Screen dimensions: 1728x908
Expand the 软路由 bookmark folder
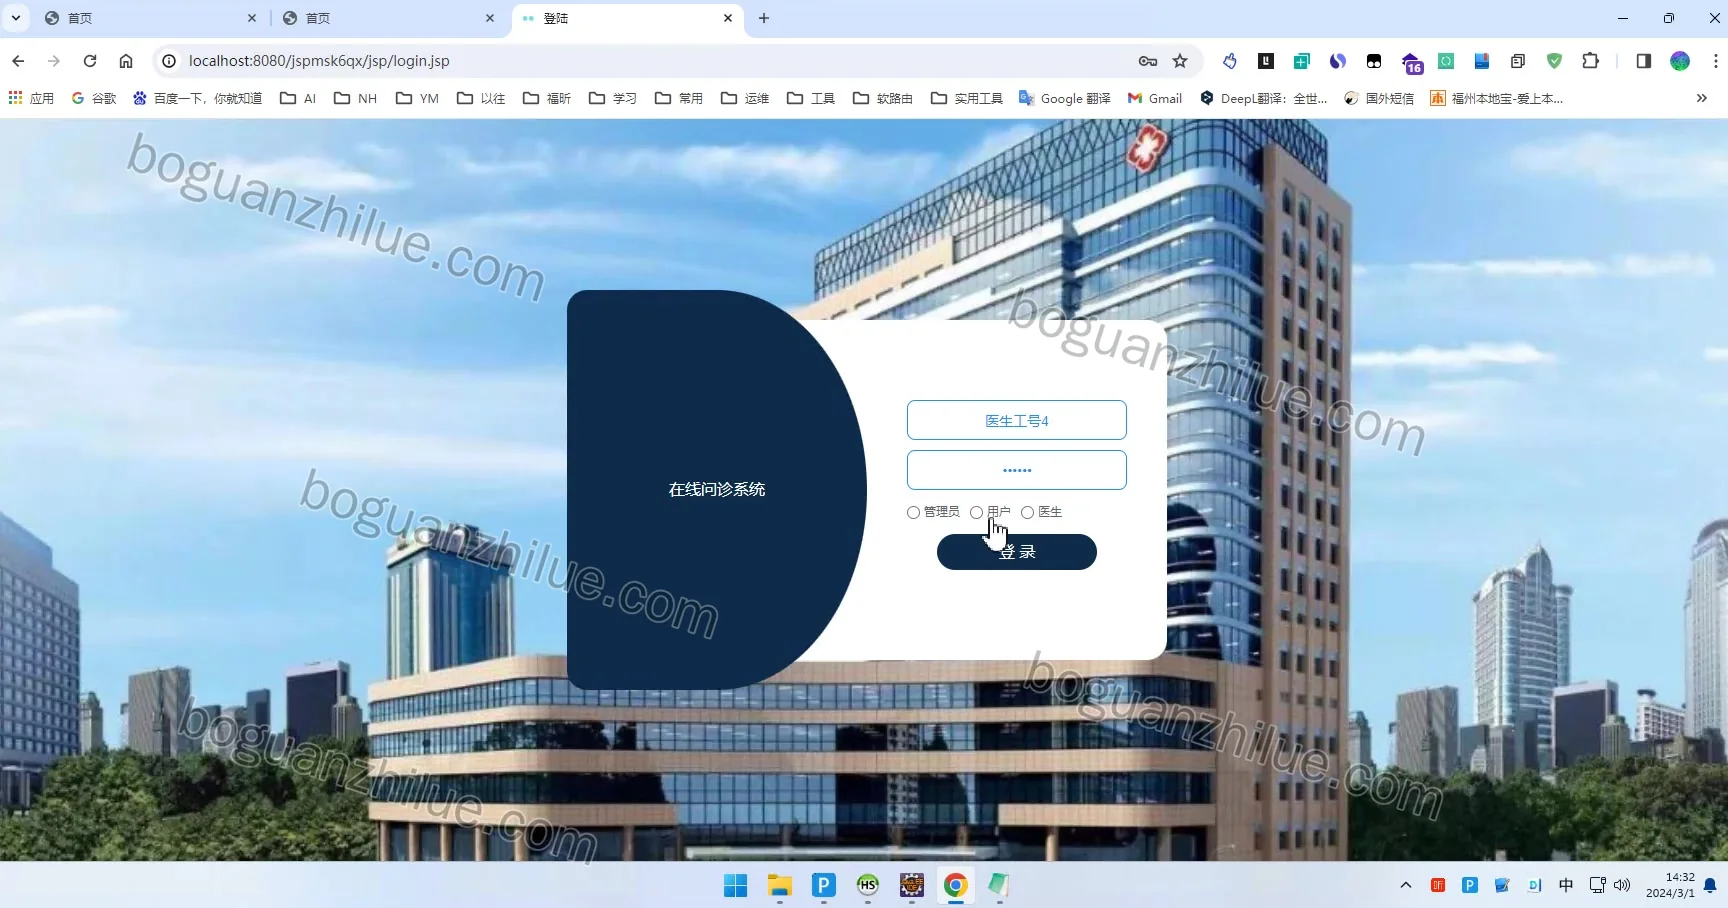(883, 98)
